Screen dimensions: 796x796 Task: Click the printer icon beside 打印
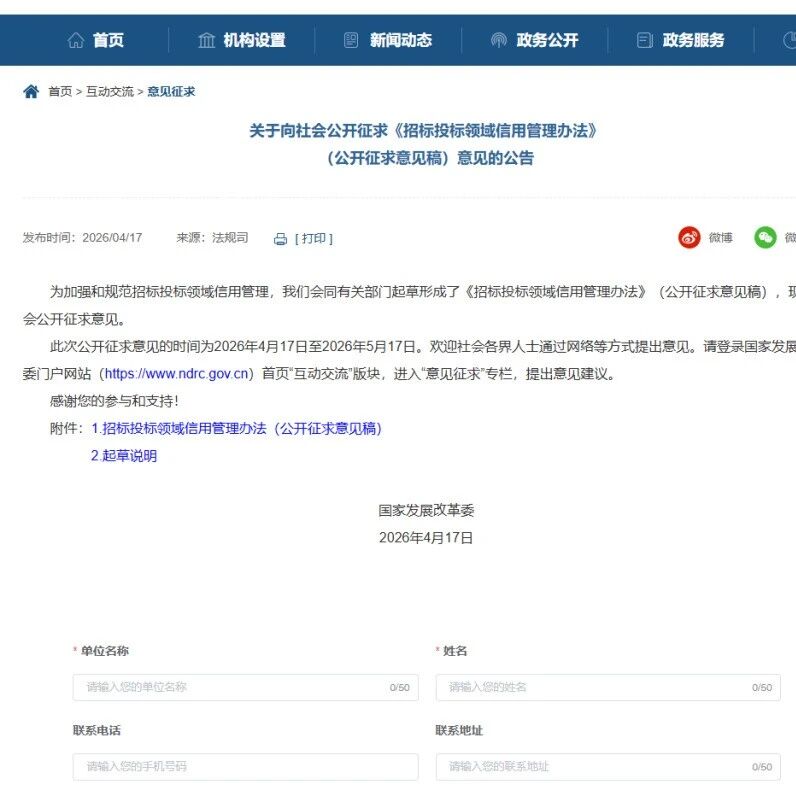click(280, 239)
